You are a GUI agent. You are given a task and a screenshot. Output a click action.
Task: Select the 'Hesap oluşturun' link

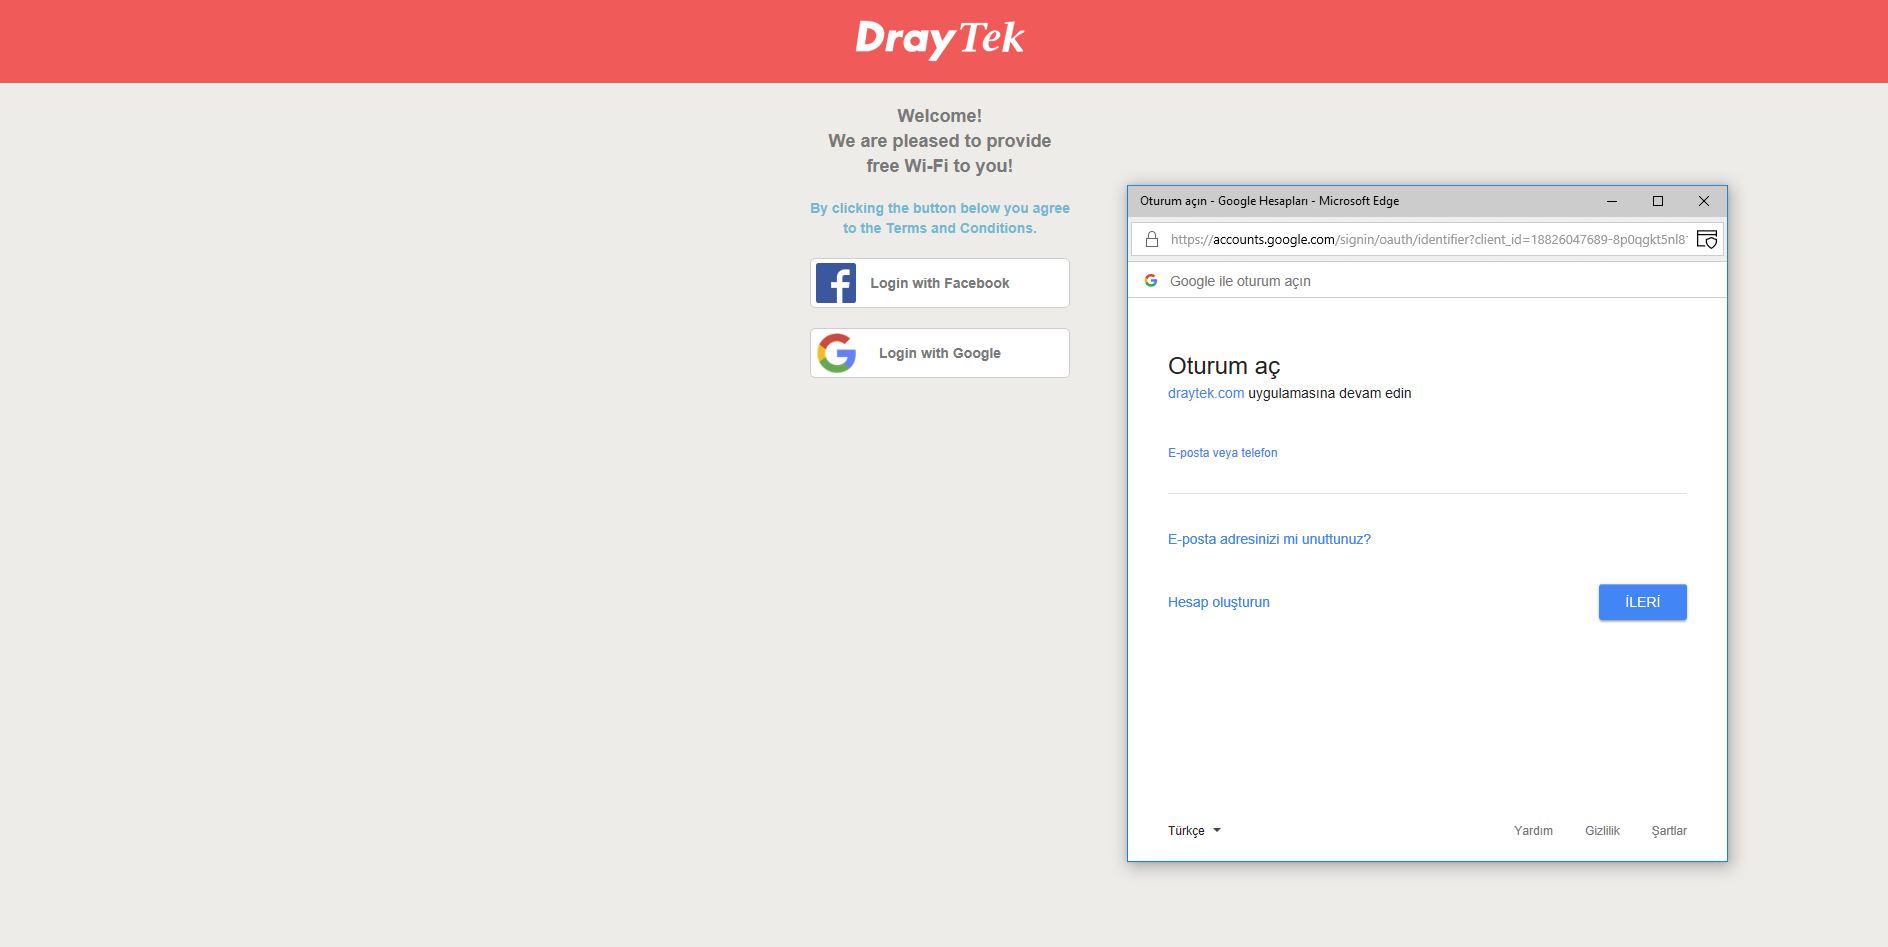click(x=1218, y=602)
